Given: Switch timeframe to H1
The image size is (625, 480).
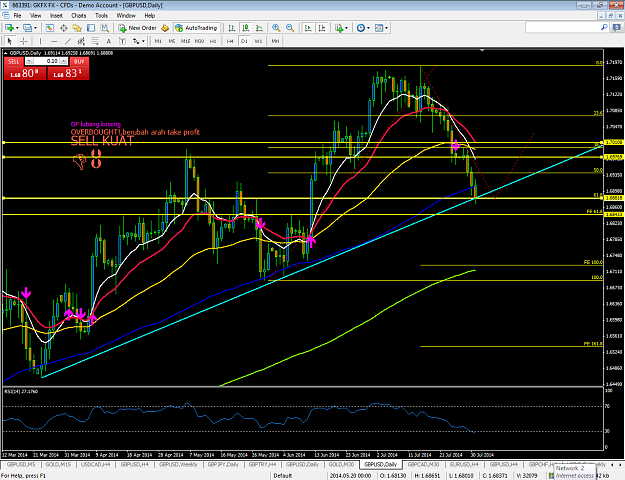Looking at the screenshot, I should [213, 41].
